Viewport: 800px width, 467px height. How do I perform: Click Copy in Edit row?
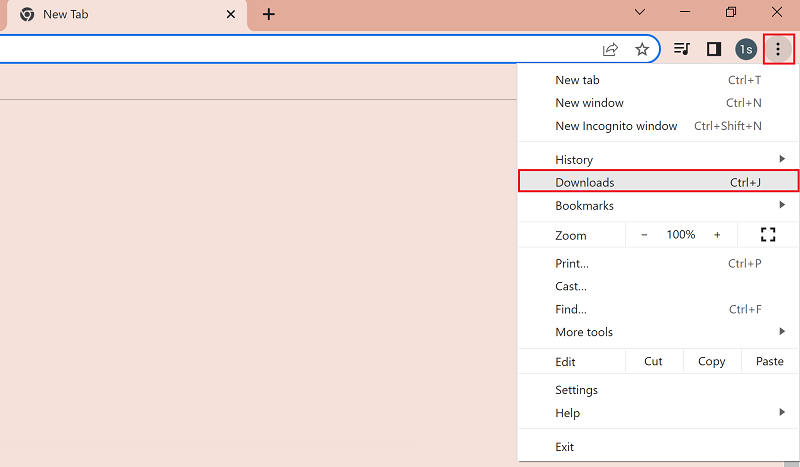(712, 361)
